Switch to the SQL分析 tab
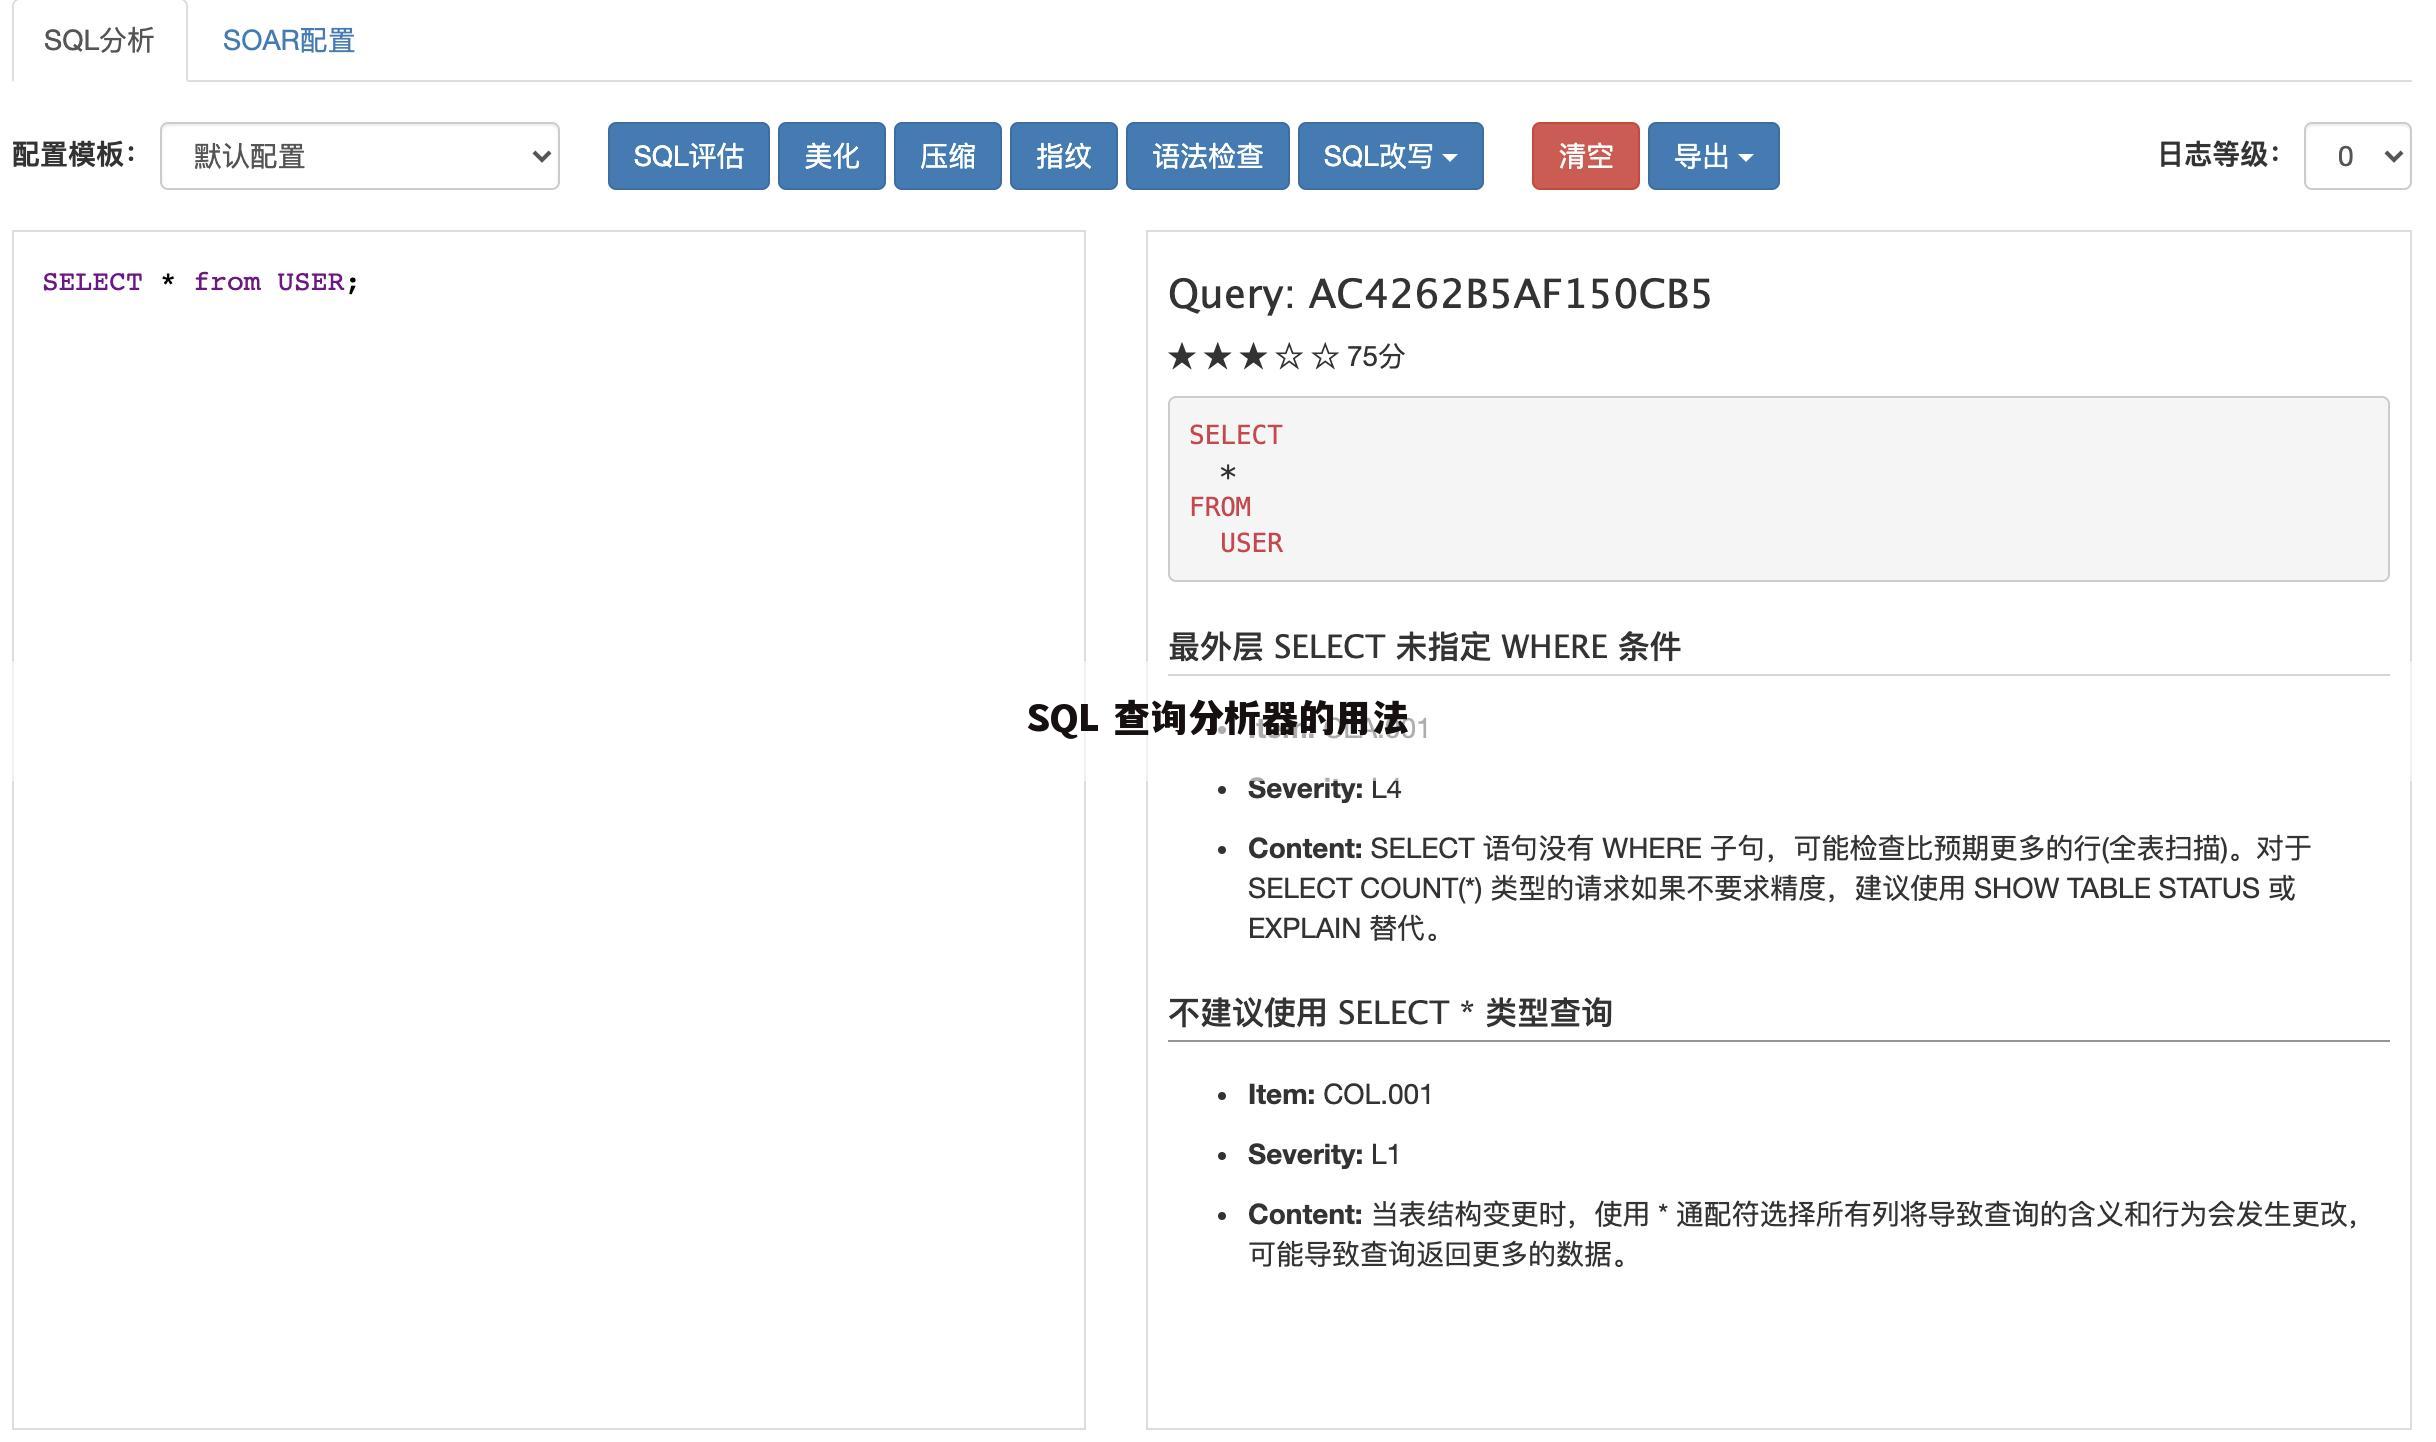The height and width of the screenshot is (1442, 2436). (99, 40)
